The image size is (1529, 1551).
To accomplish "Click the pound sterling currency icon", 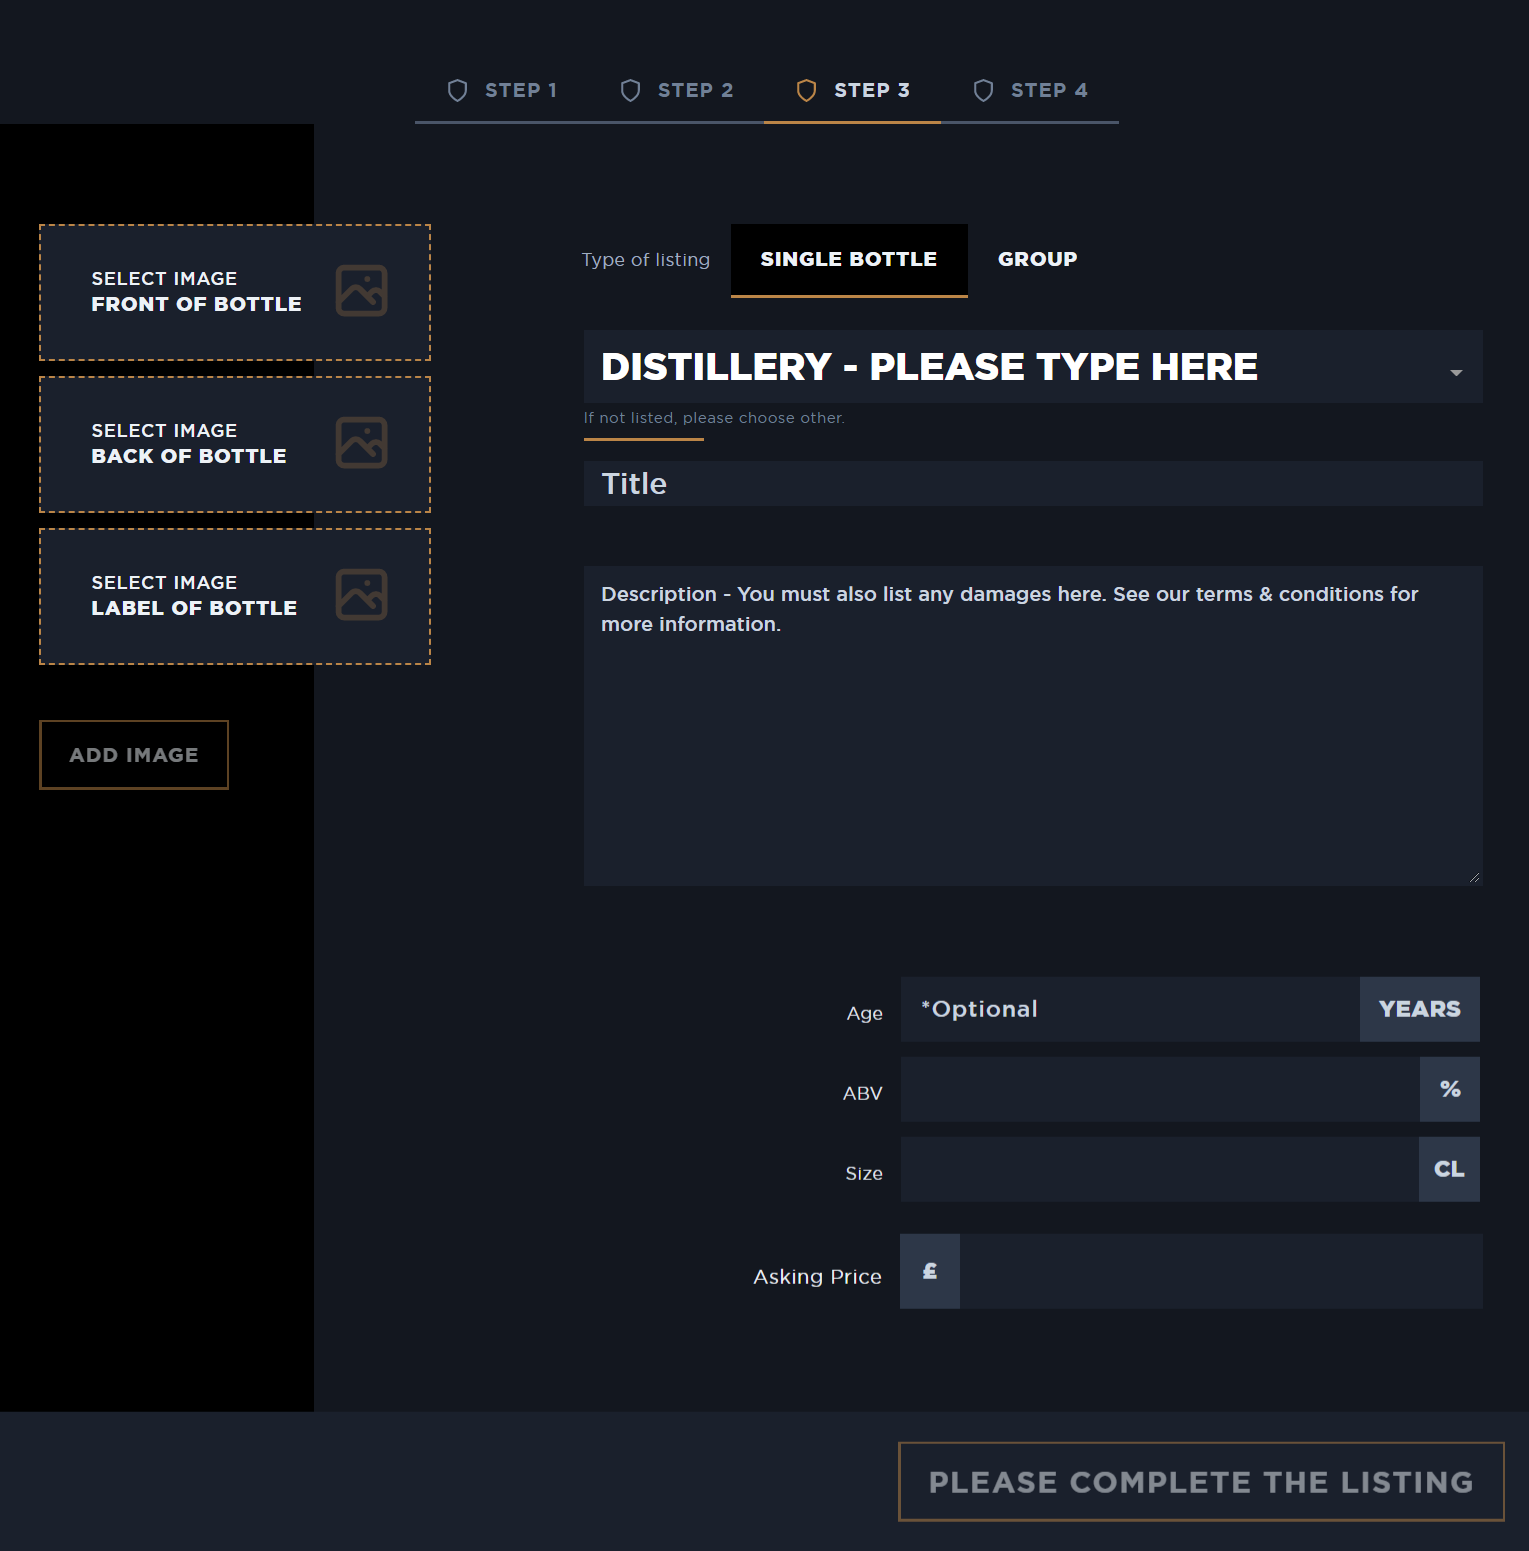I will tap(929, 1271).
